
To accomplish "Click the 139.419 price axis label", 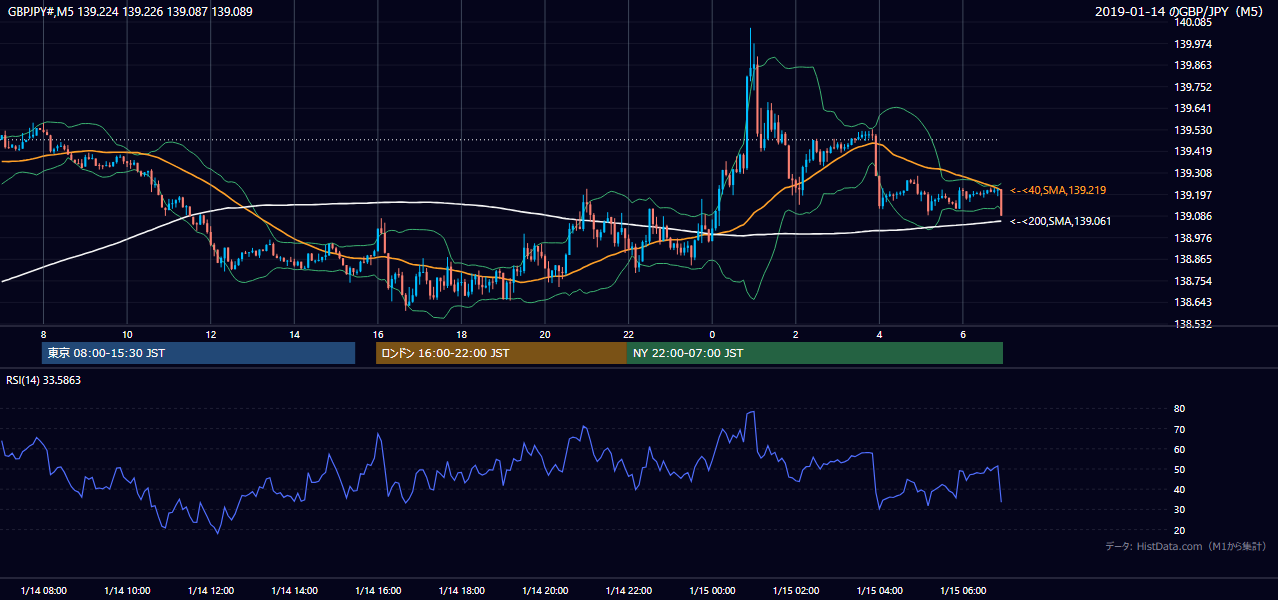I will (x=1194, y=152).
